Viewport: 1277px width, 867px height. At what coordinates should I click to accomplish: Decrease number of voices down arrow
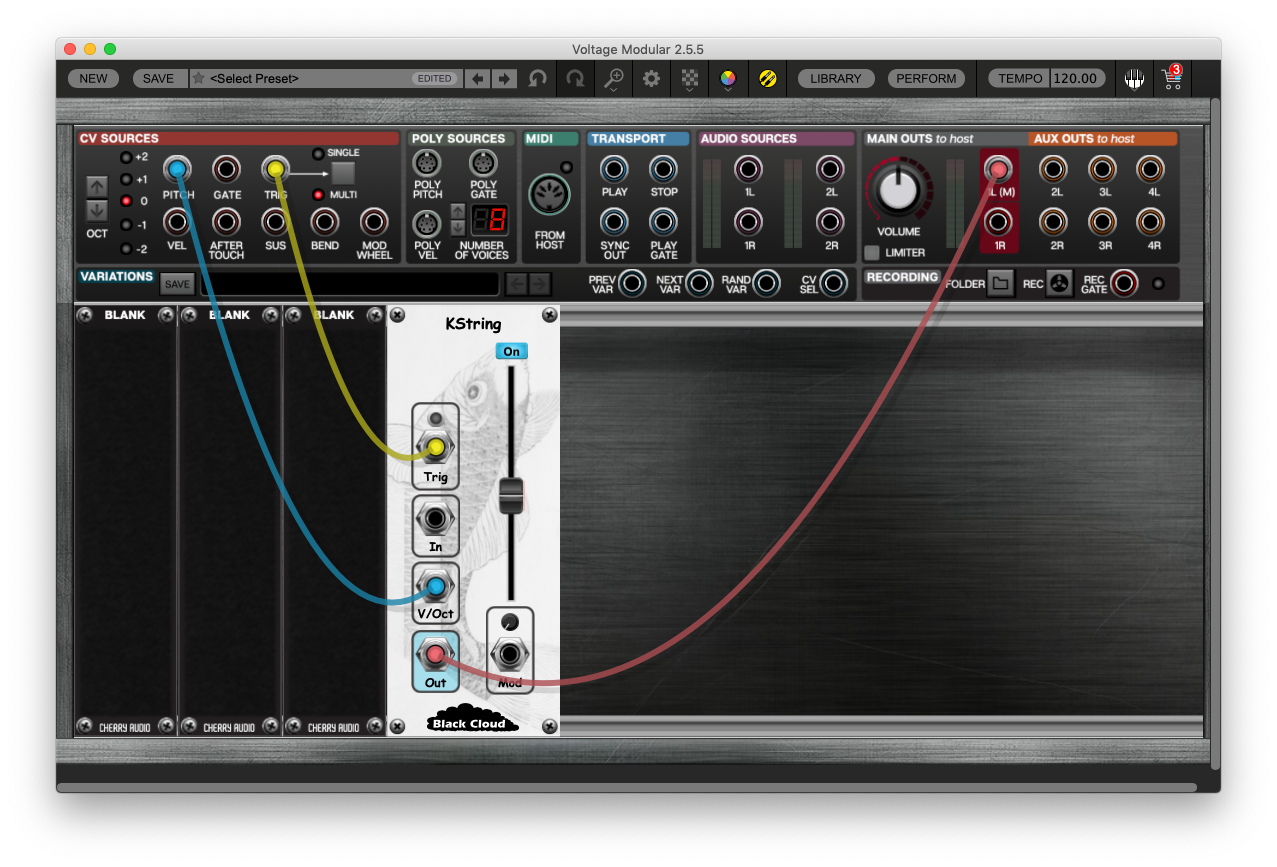point(458,226)
